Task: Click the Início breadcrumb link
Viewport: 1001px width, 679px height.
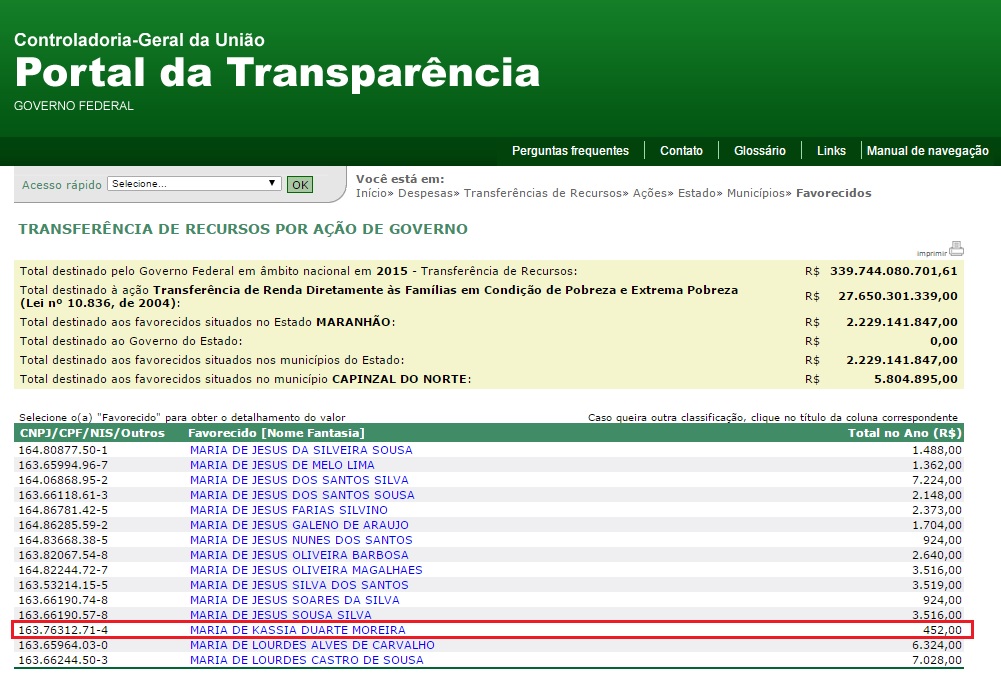Action: tap(371, 193)
